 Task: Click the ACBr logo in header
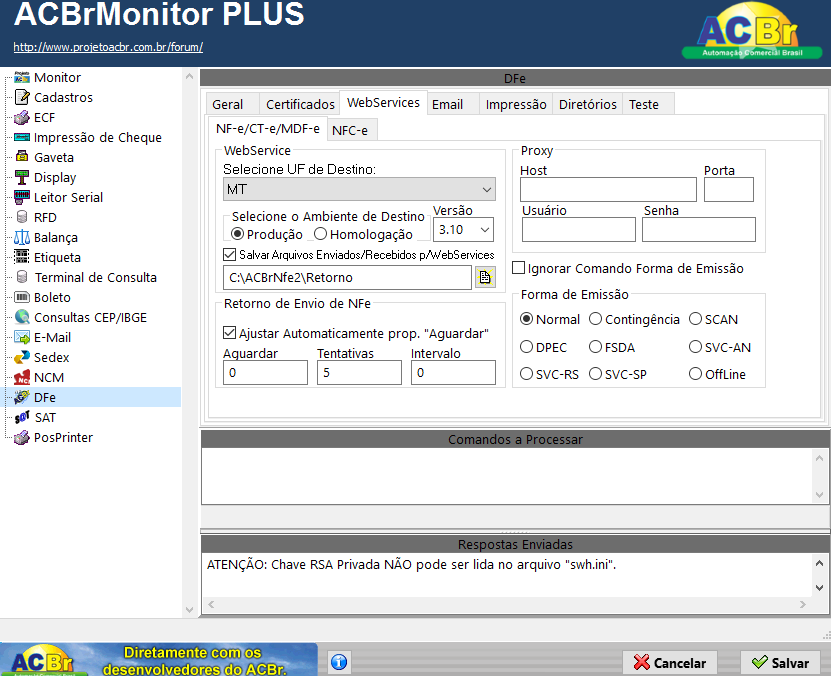(x=752, y=31)
